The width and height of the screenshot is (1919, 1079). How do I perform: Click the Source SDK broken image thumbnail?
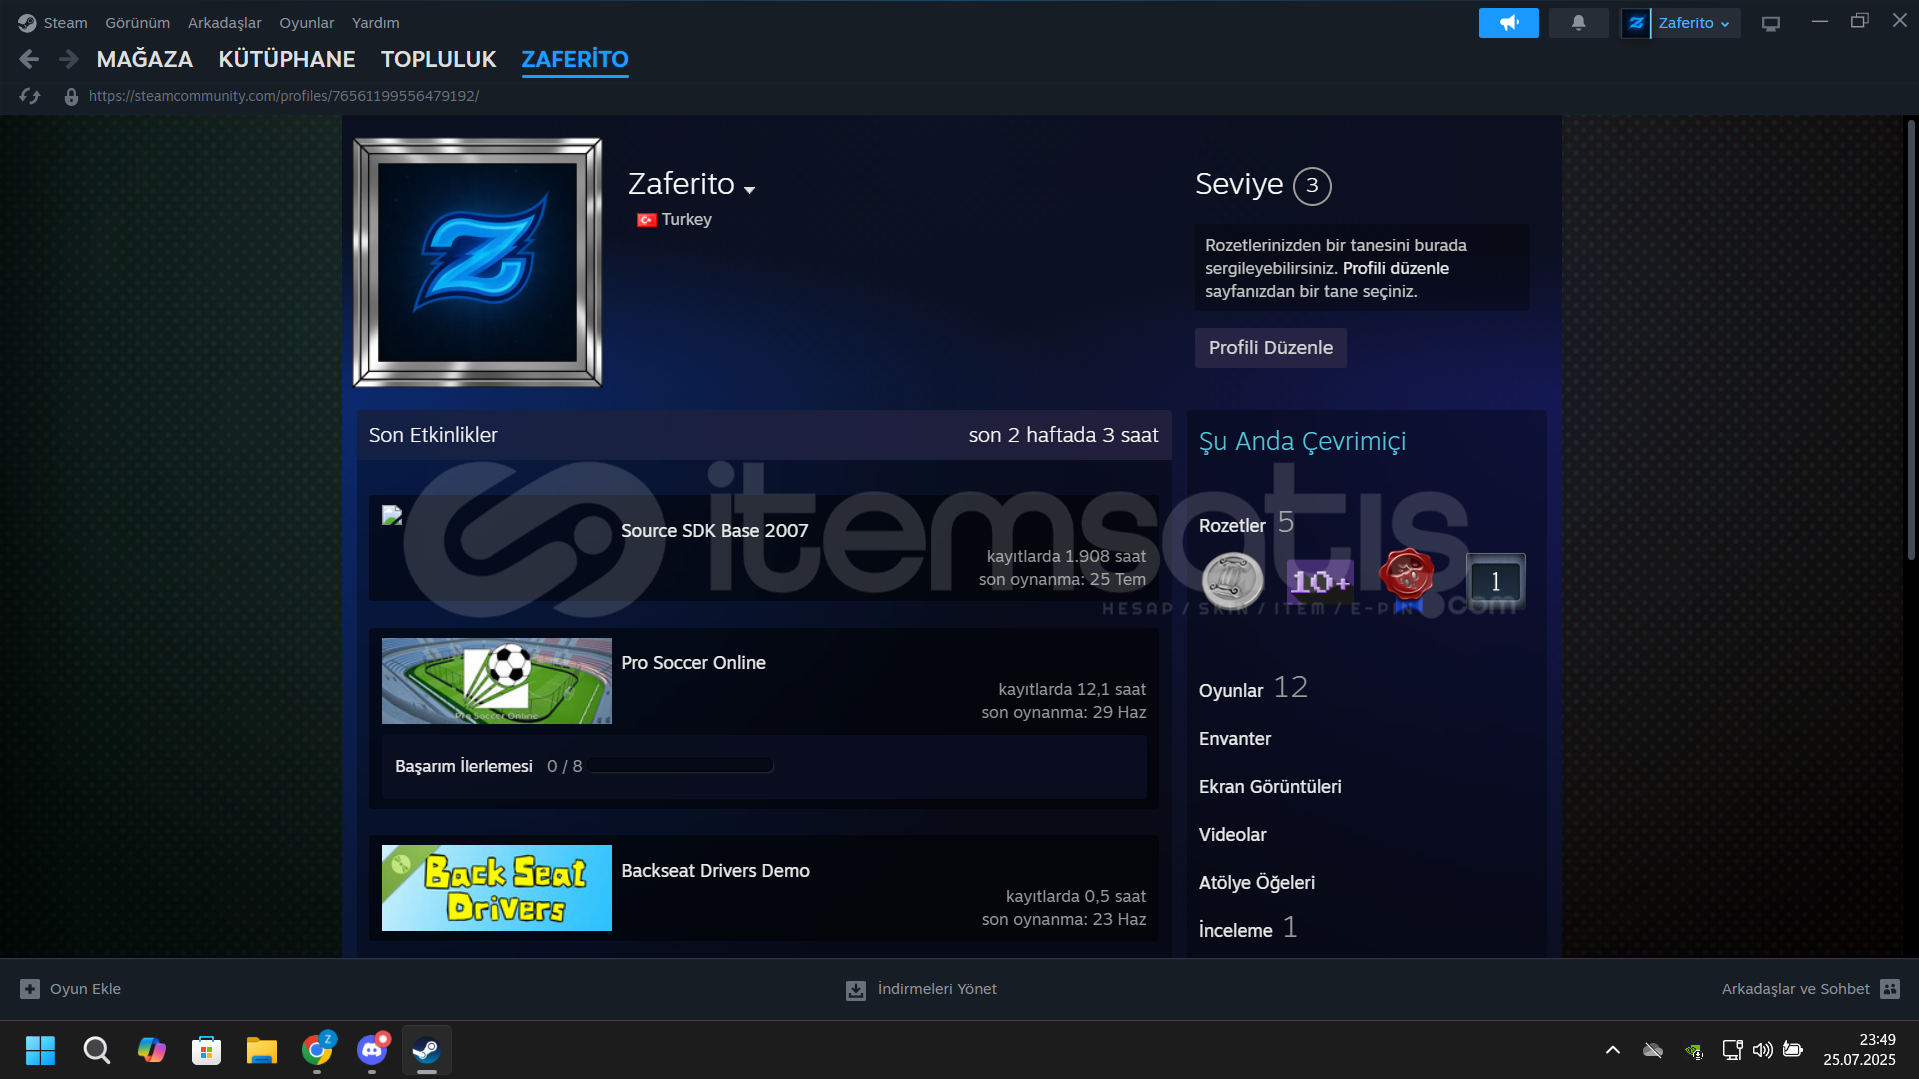click(392, 515)
